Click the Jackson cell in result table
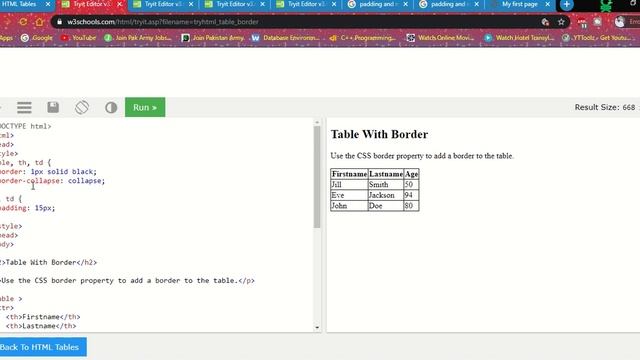 (x=386, y=195)
